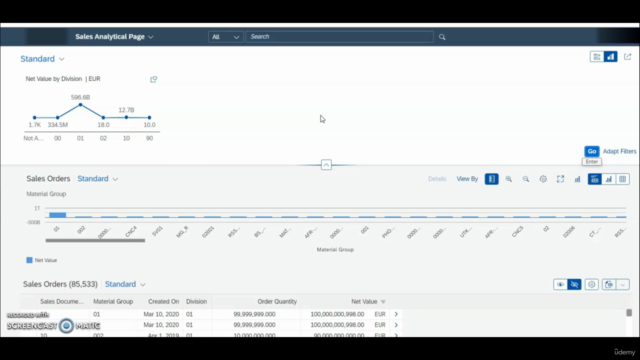Click the Order Quantity column header
The height and width of the screenshot is (360, 640).
pos(277,302)
